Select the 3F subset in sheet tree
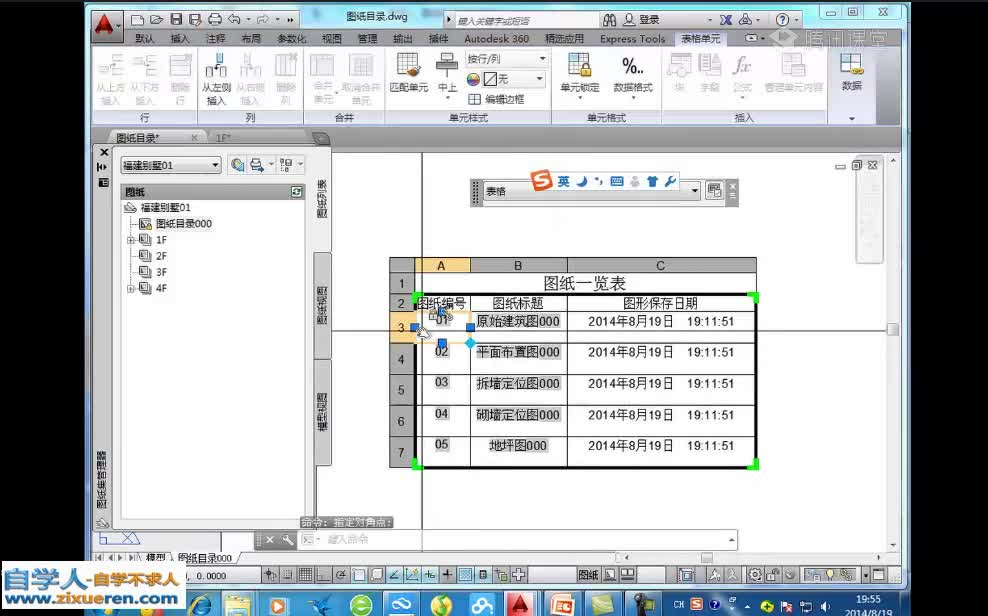This screenshot has height=616, width=988. point(161,272)
